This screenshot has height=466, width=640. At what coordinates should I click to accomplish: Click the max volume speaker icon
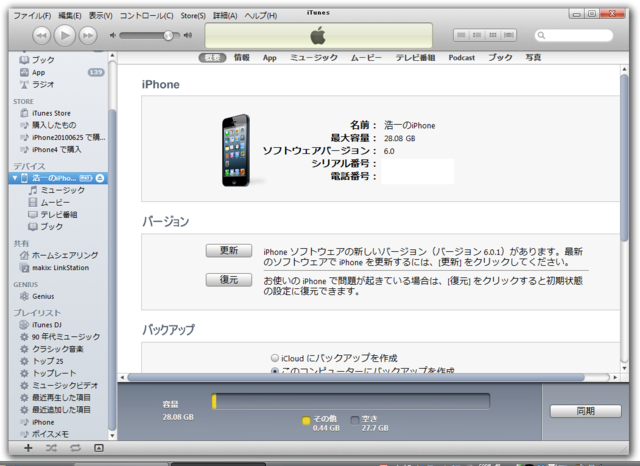tap(188, 36)
